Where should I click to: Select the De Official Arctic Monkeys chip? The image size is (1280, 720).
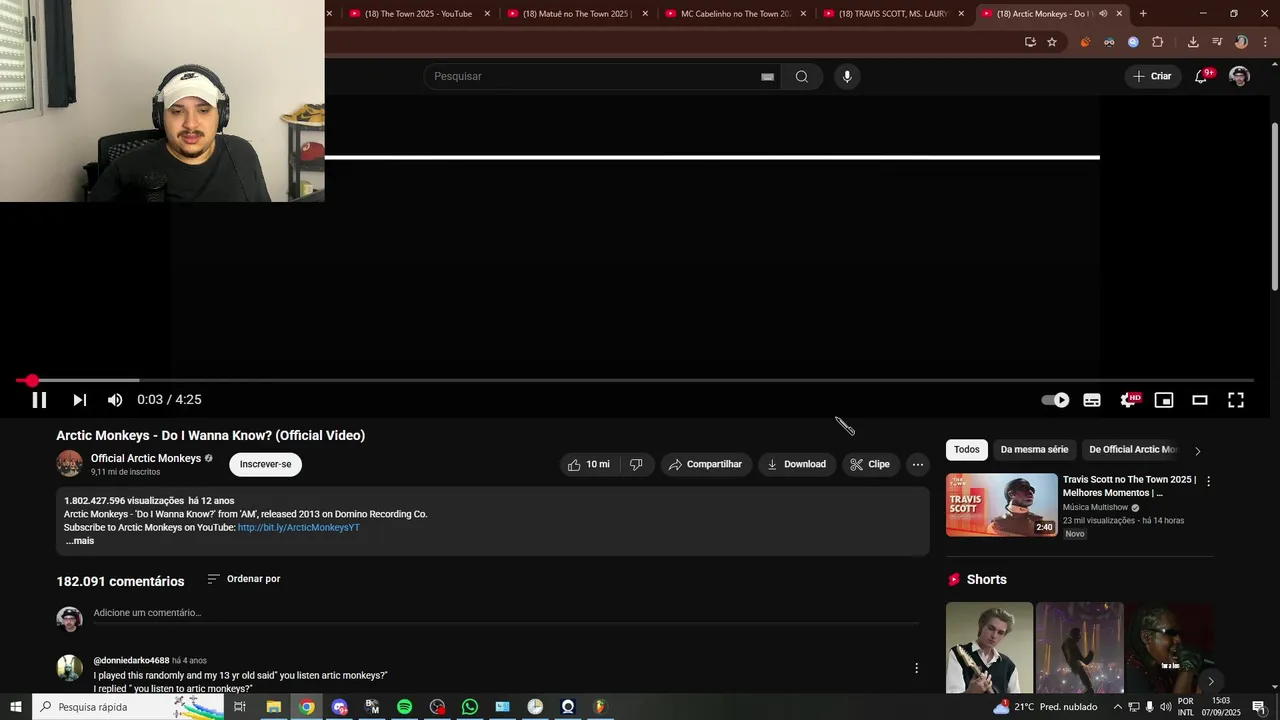tap(1133, 450)
